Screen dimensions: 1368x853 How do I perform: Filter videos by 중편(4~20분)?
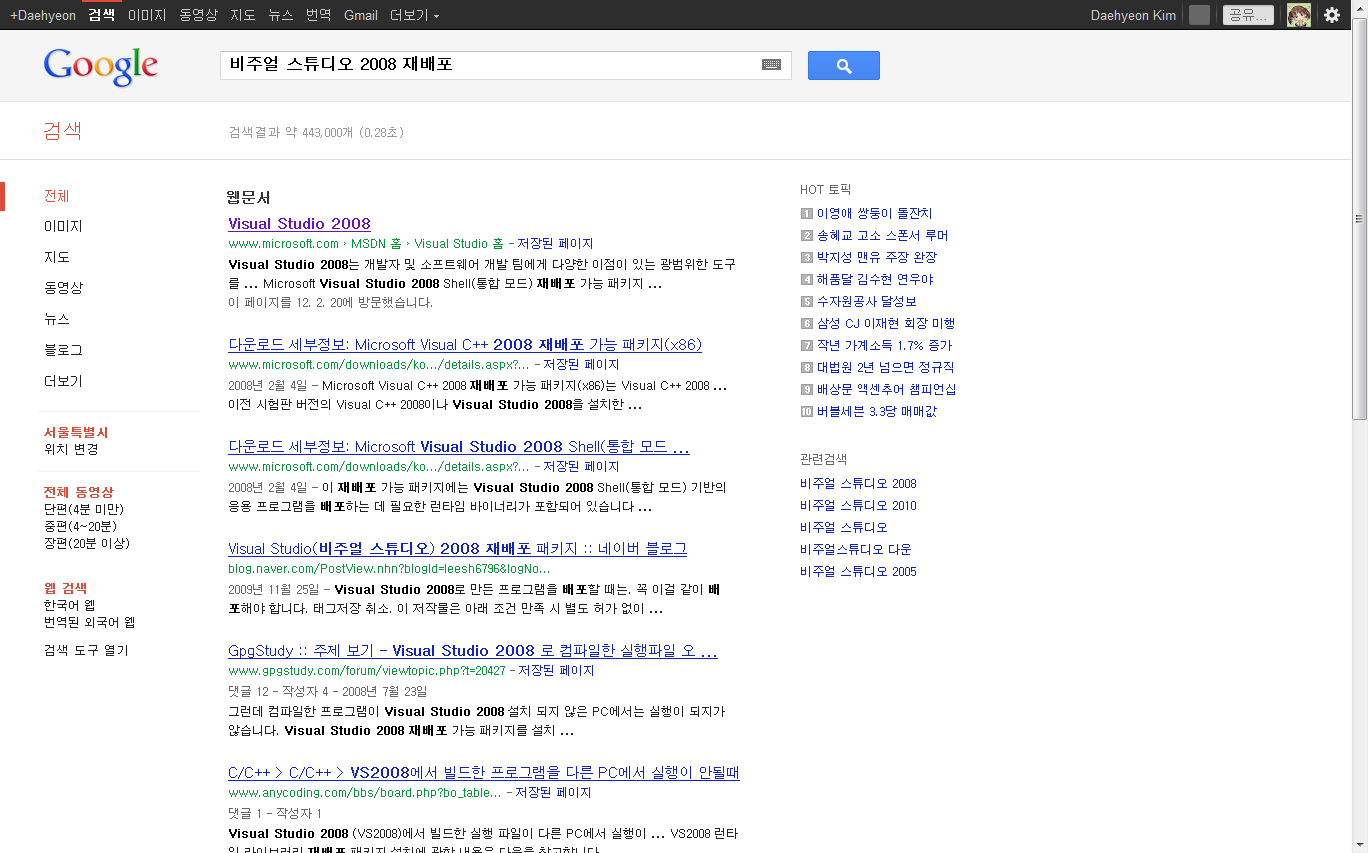80,526
